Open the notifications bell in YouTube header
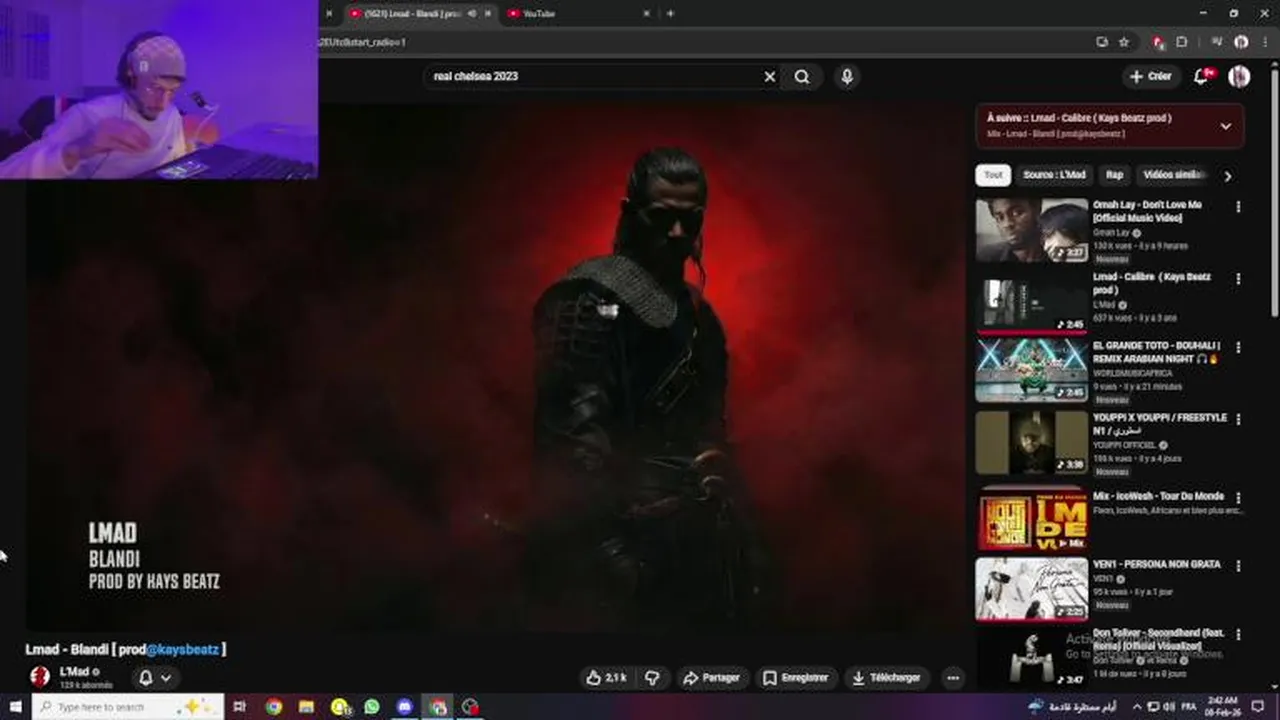 [1202, 76]
